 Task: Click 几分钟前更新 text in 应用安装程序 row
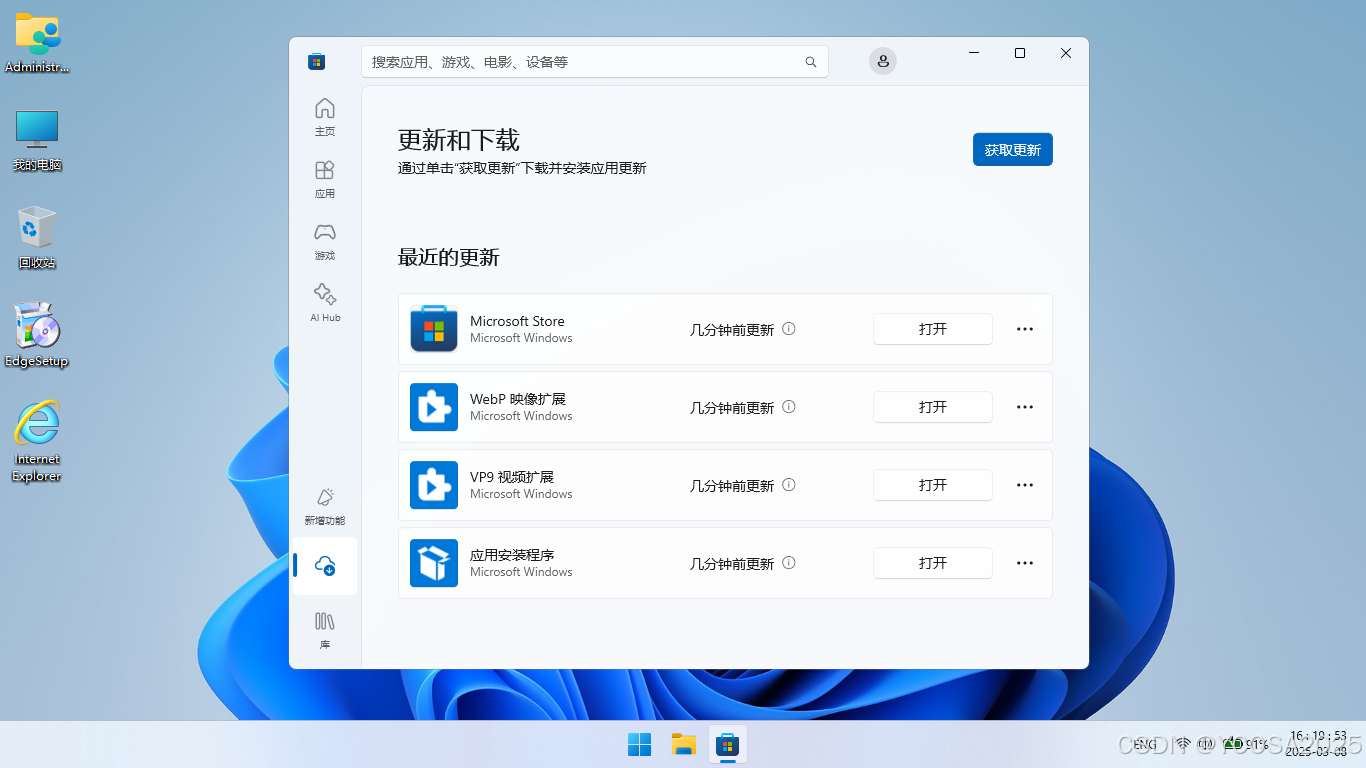[x=732, y=563]
